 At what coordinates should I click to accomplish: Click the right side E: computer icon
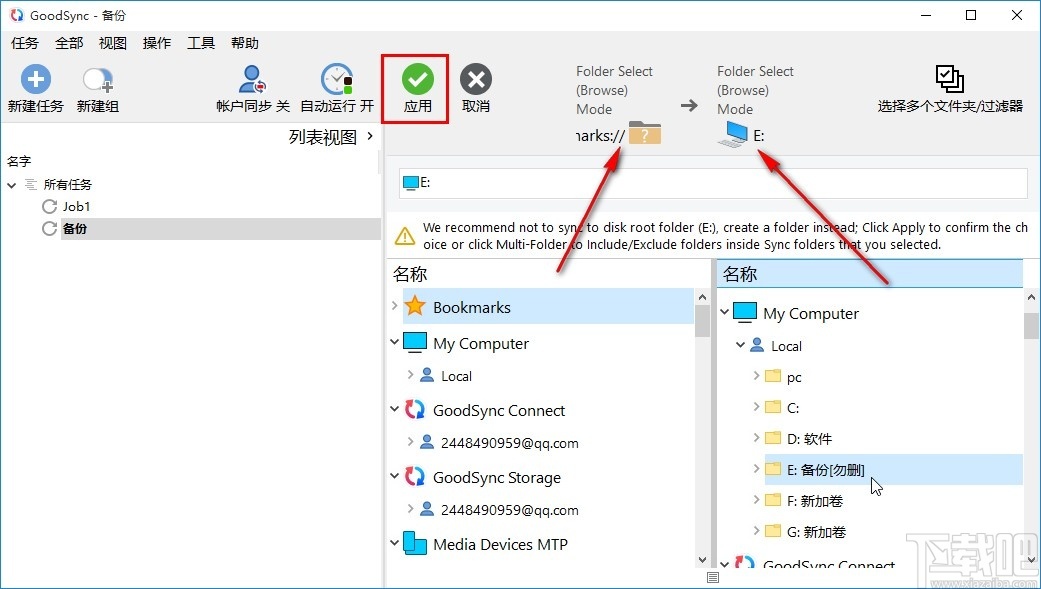pyautogui.click(x=733, y=136)
